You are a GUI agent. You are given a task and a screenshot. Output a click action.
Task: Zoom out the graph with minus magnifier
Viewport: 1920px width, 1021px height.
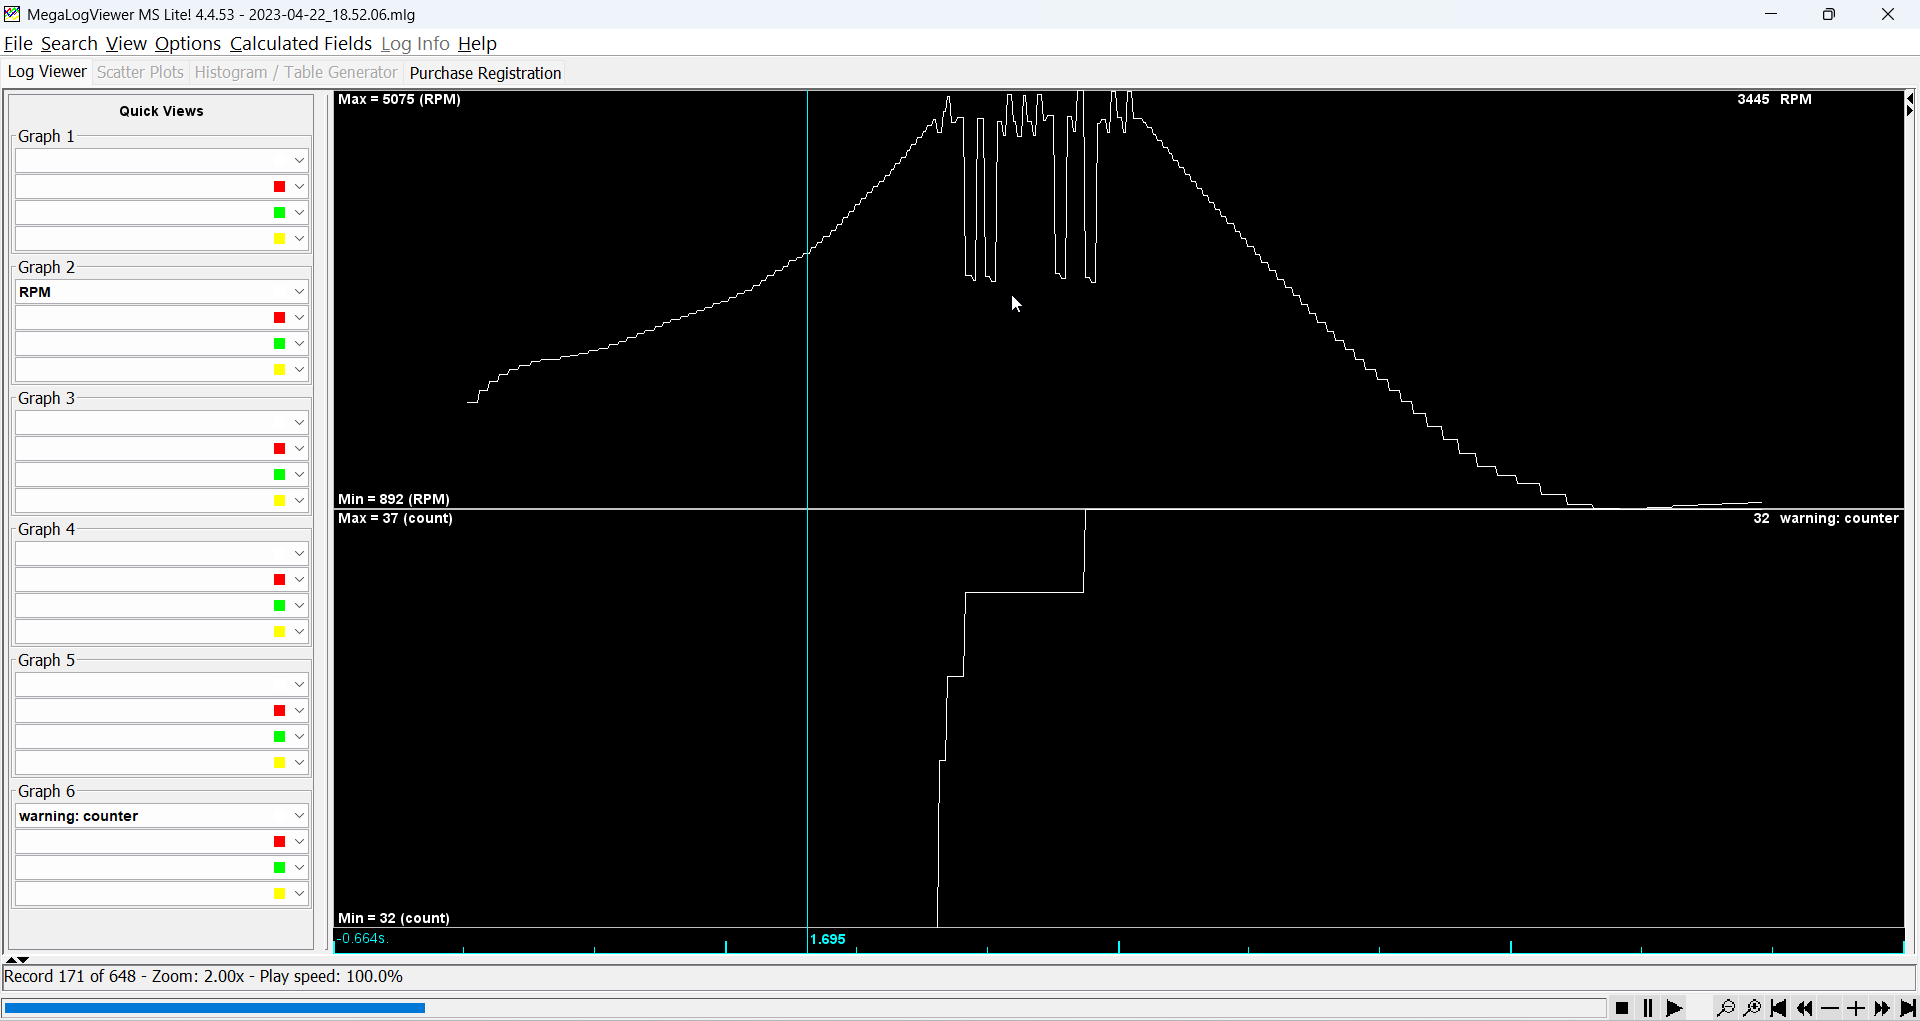click(x=1726, y=1008)
